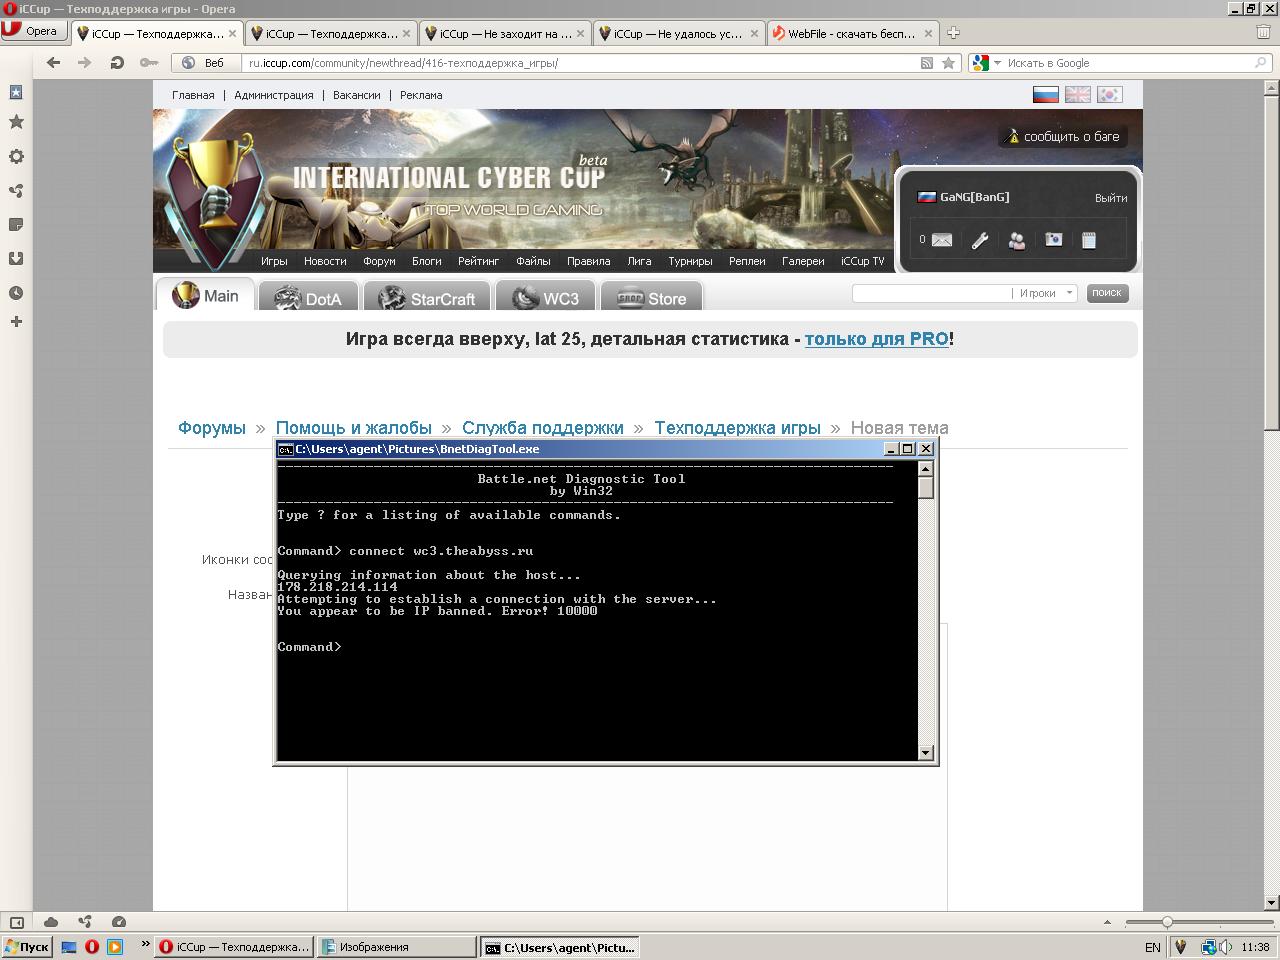Open the notepad icon in the user panel
1280x960 pixels.
point(1089,240)
